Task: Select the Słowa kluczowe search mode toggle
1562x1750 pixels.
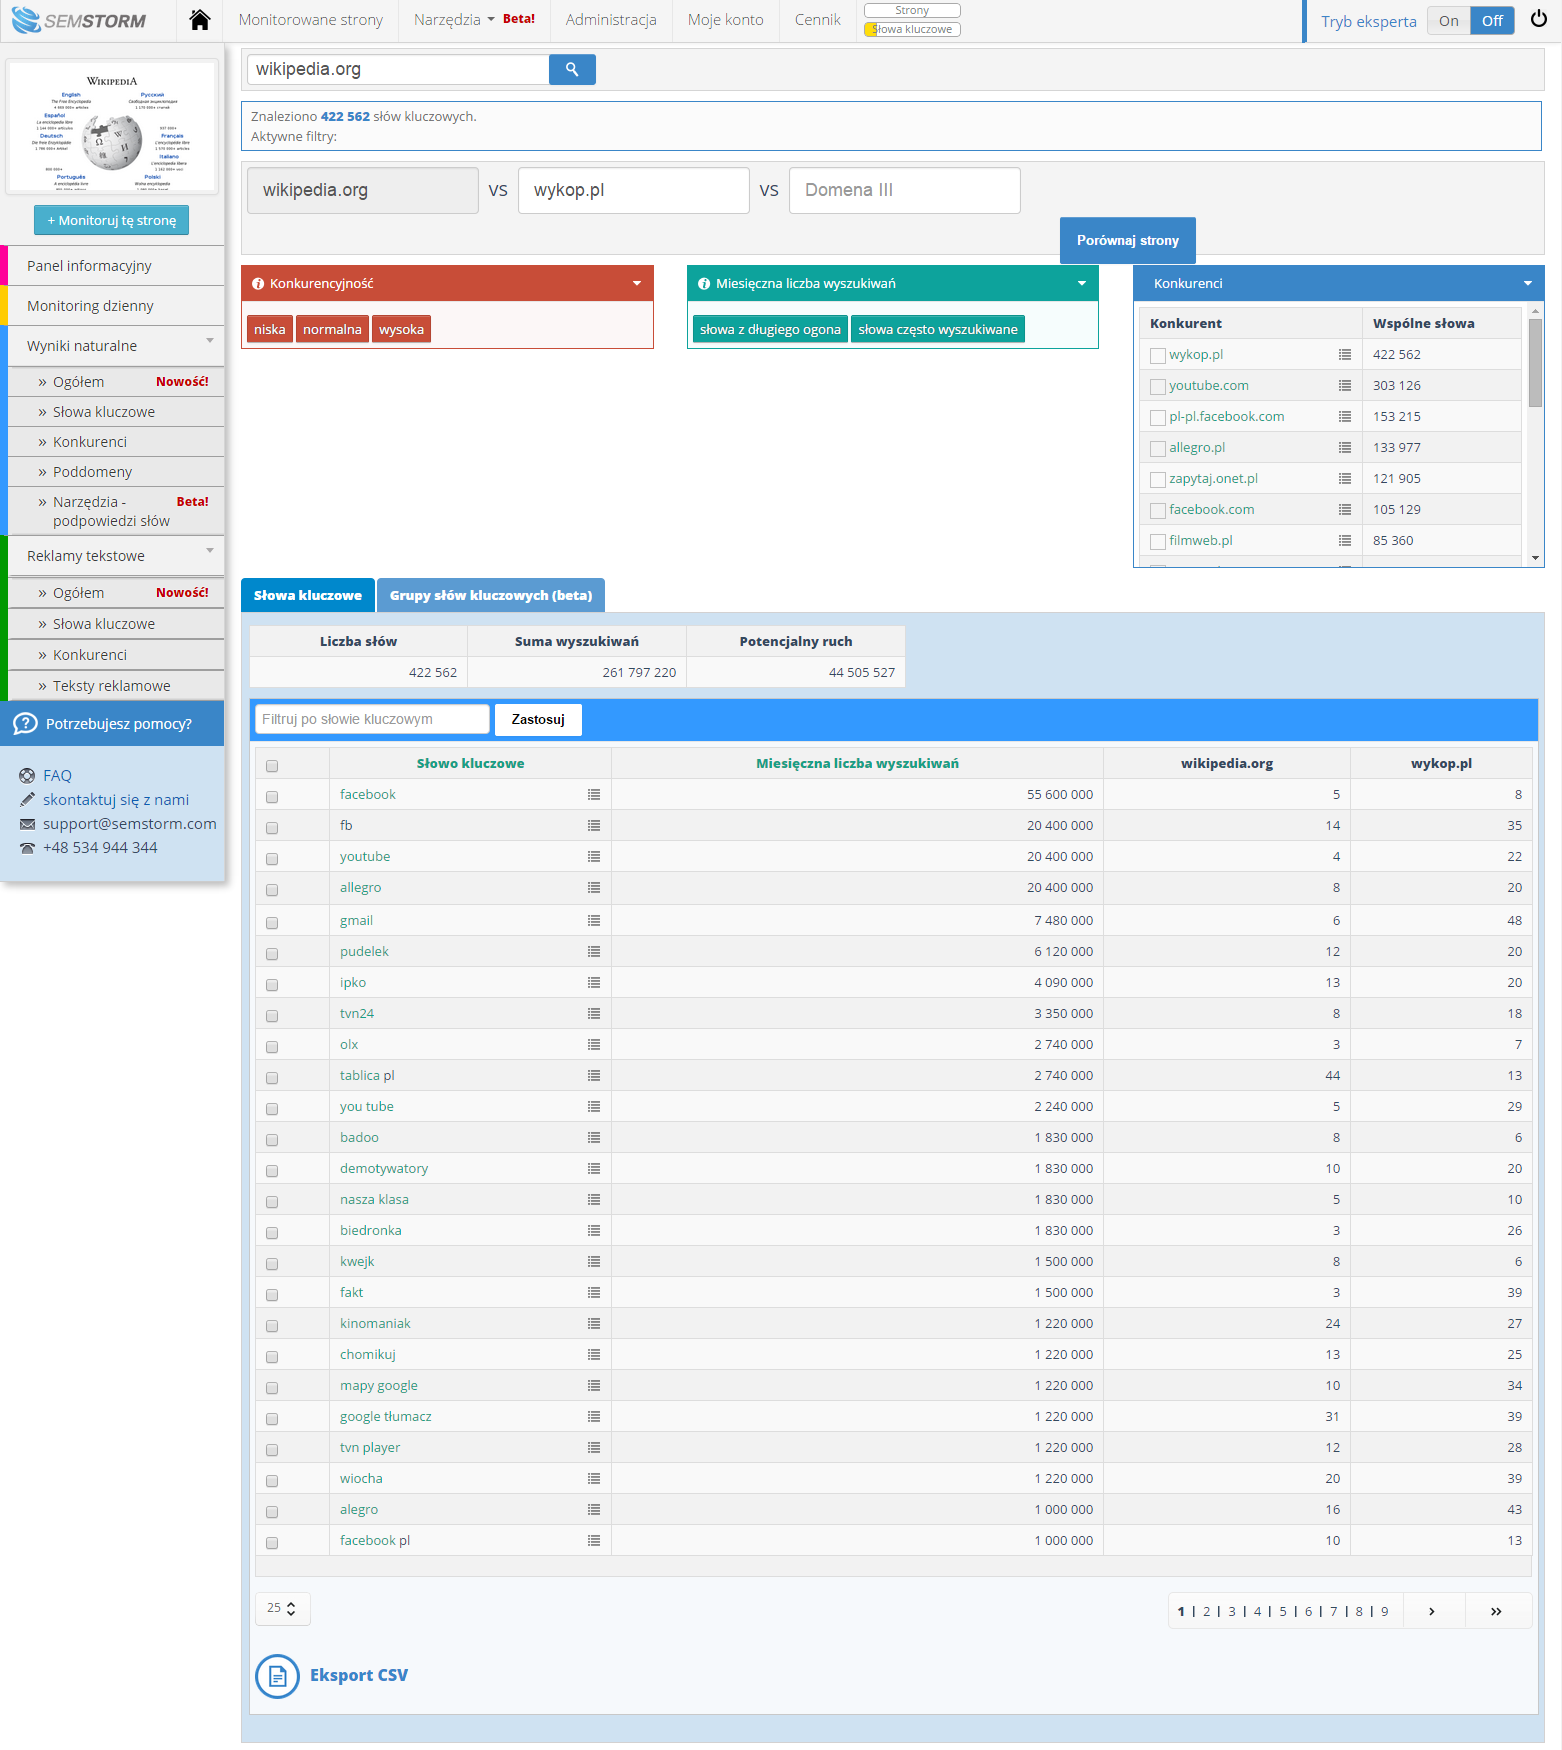Action: 912,29
